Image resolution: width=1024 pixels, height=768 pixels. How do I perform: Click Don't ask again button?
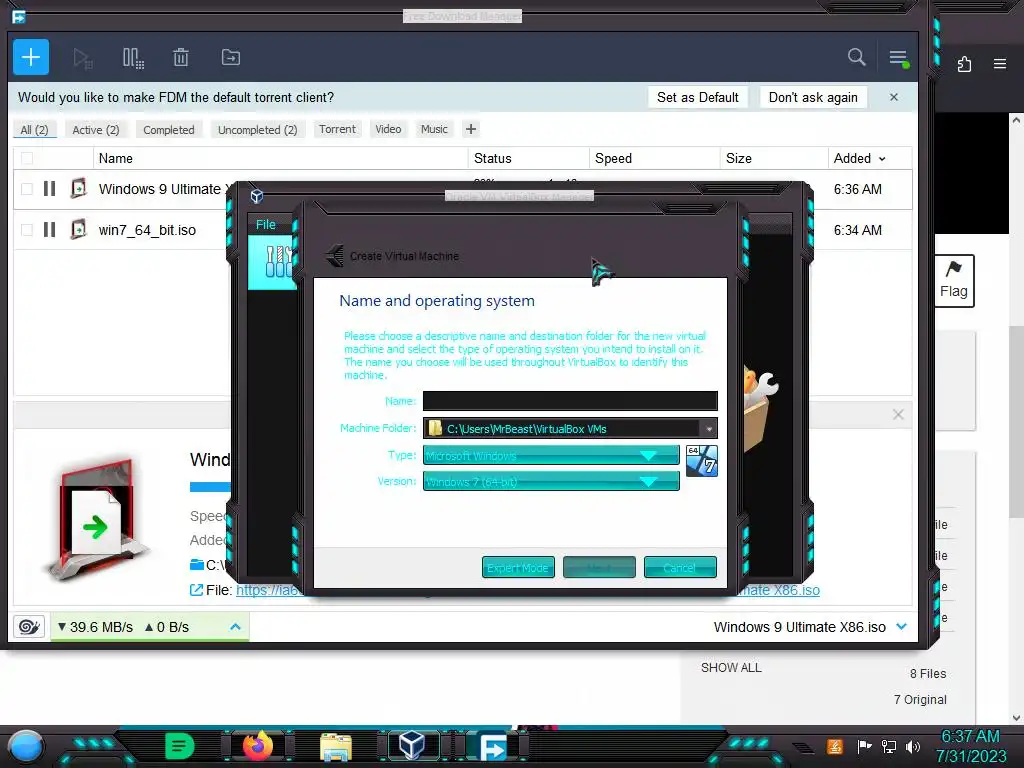coord(813,97)
